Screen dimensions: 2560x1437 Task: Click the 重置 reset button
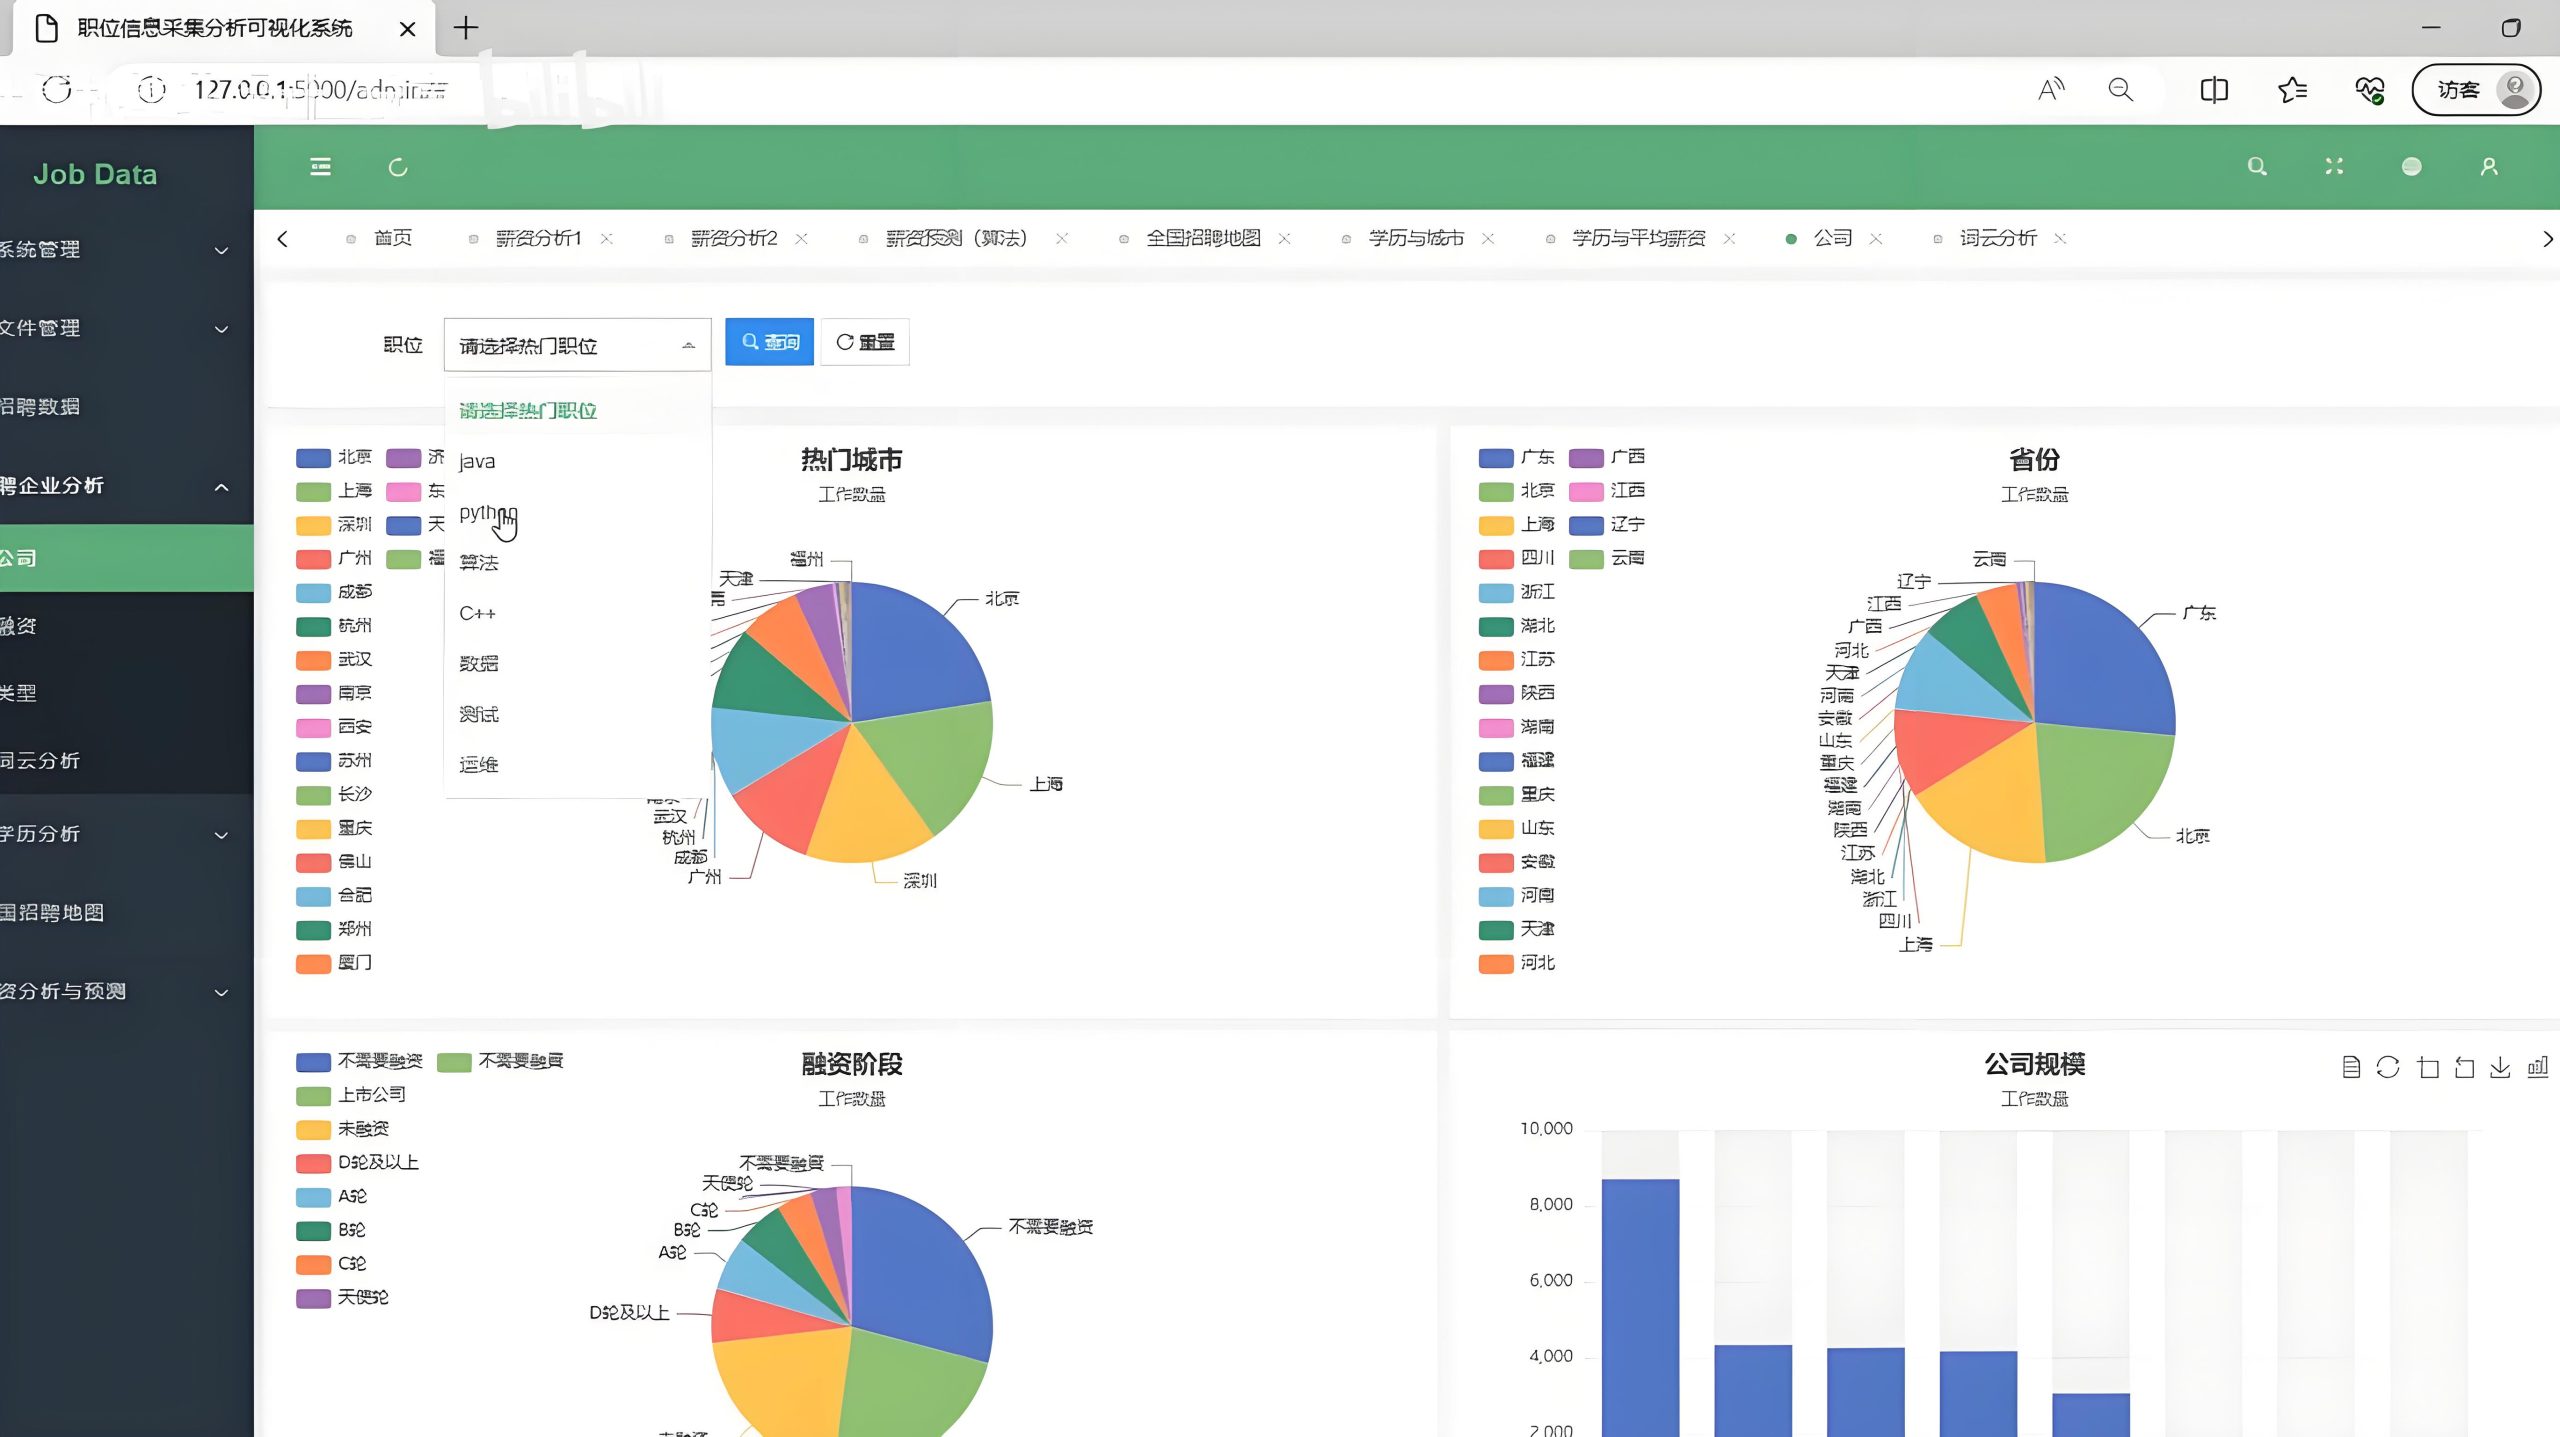[x=865, y=342]
